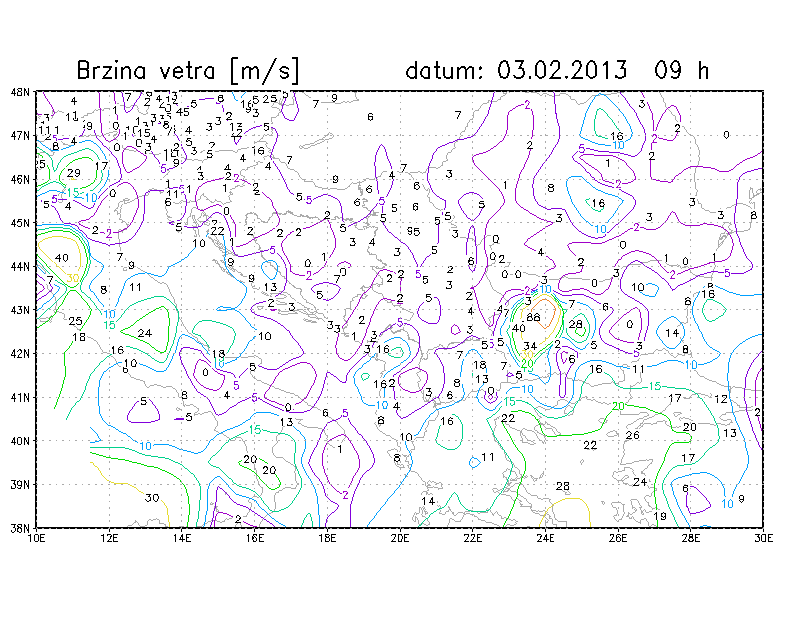800x618 pixels.
Task: Click the '16E' longitude axis label
Action: point(255,538)
